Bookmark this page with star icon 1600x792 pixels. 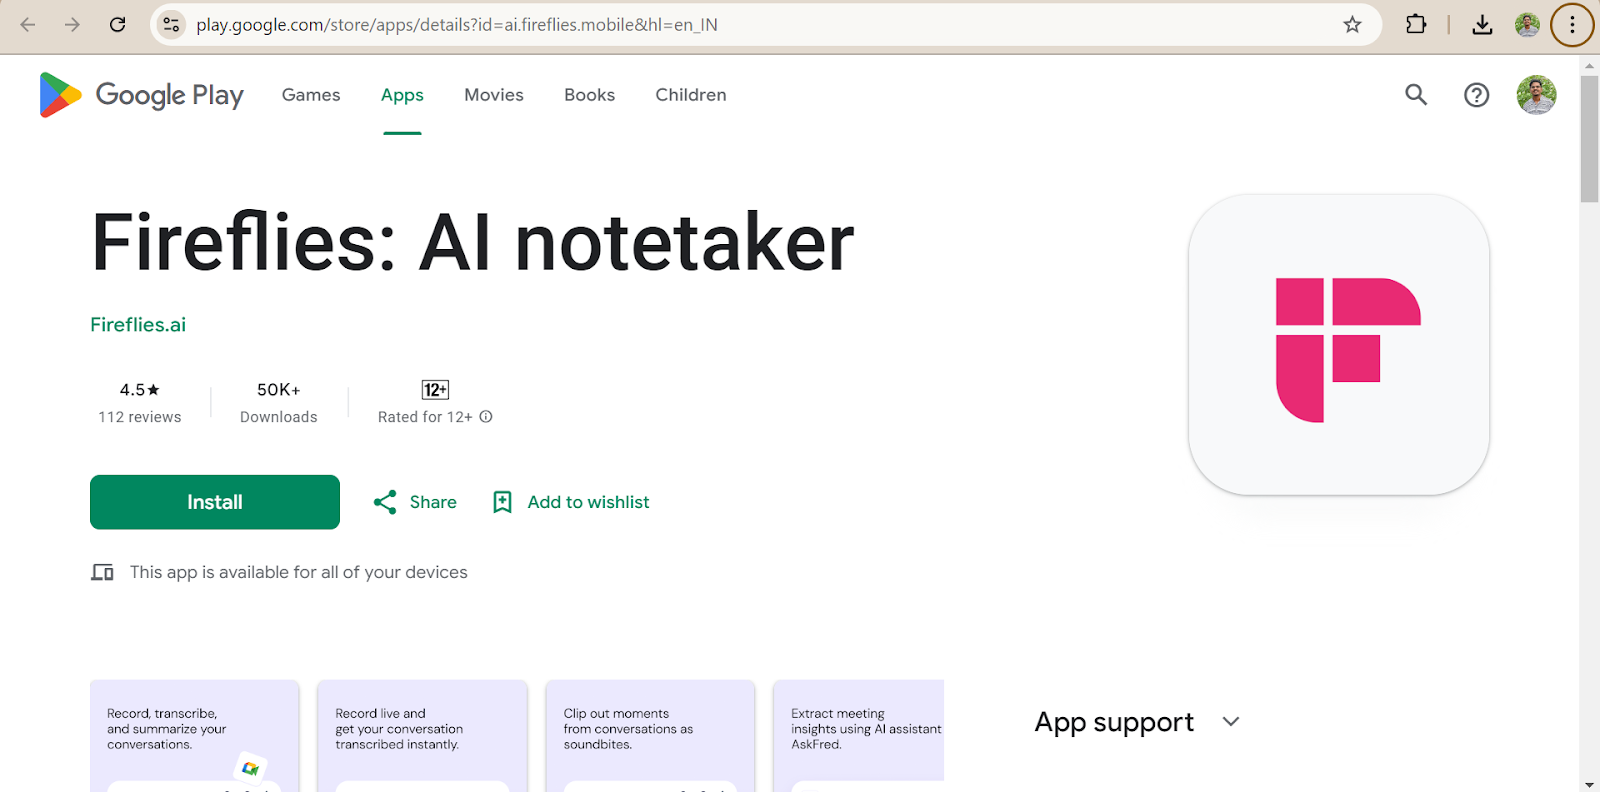click(x=1352, y=25)
